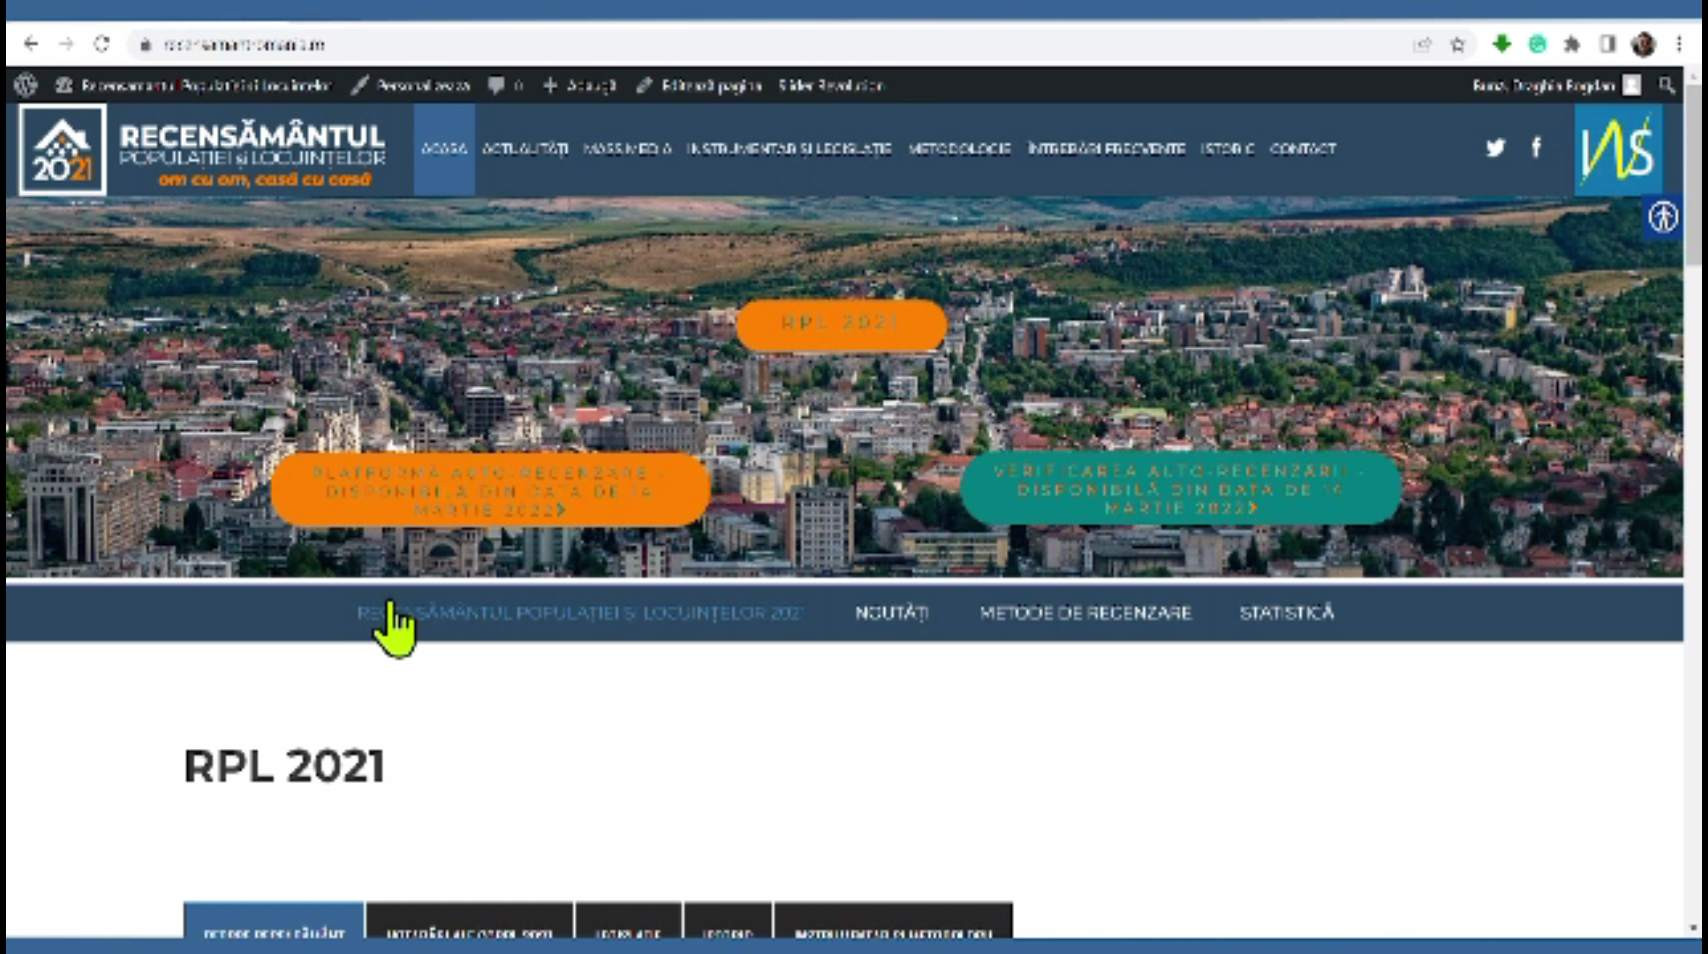
Task: Open the accessibility tools icon
Action: point(1663,217)
